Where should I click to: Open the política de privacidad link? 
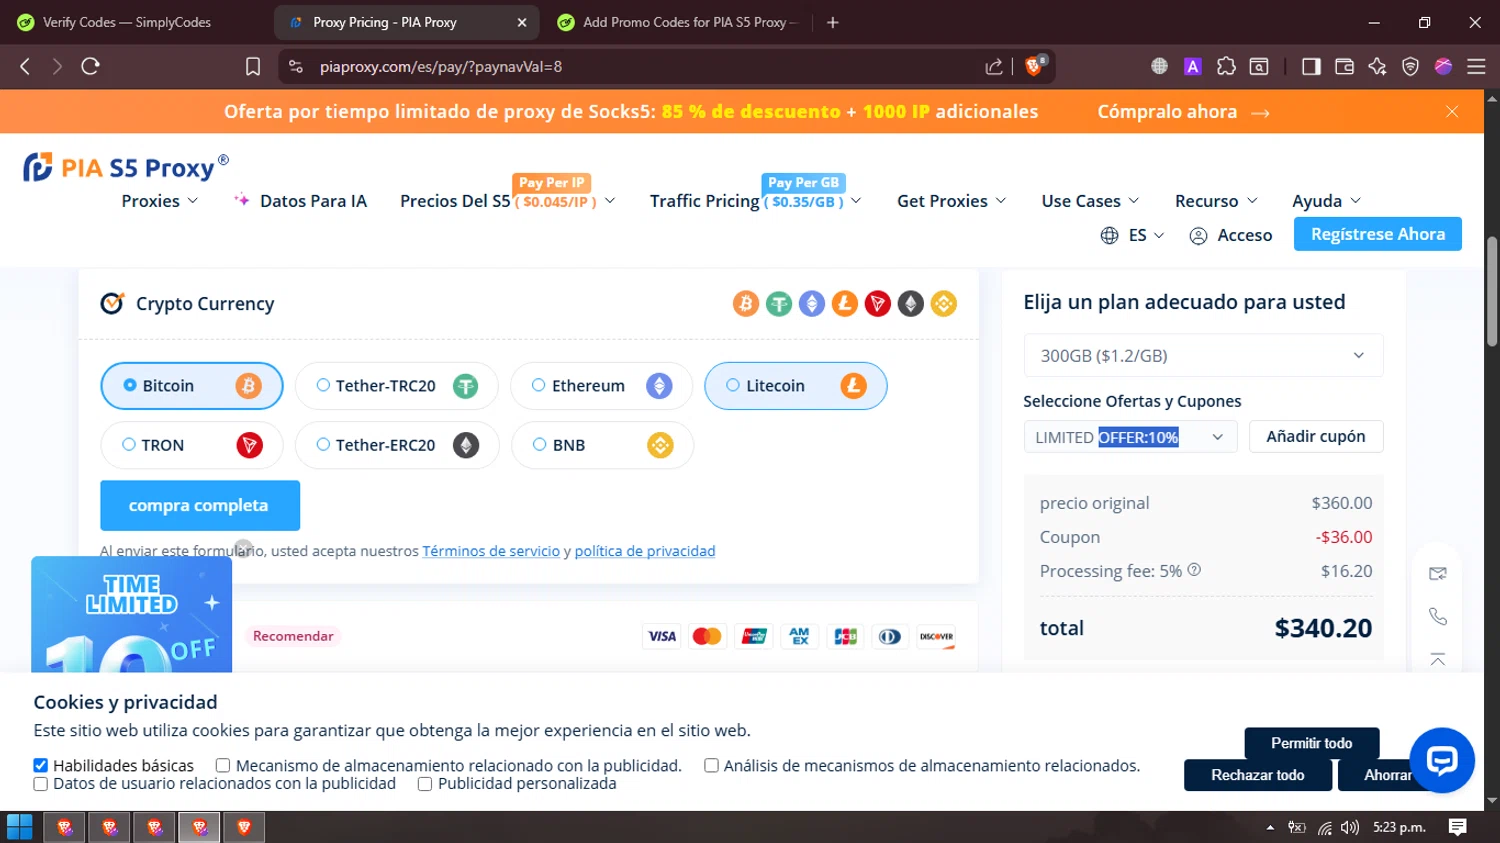[645, 551]
